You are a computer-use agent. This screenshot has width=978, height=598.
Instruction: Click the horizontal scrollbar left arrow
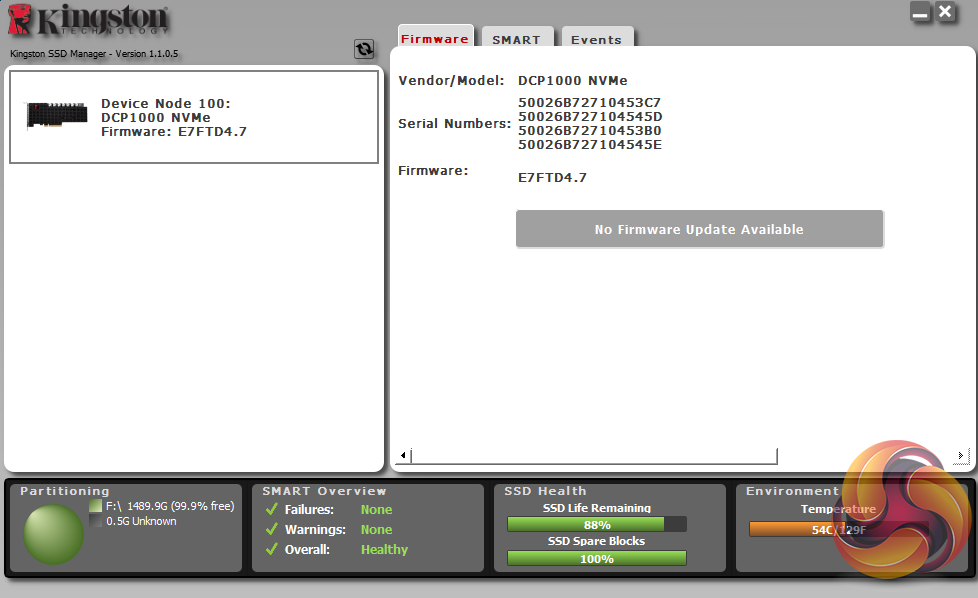tap(403, 457)
